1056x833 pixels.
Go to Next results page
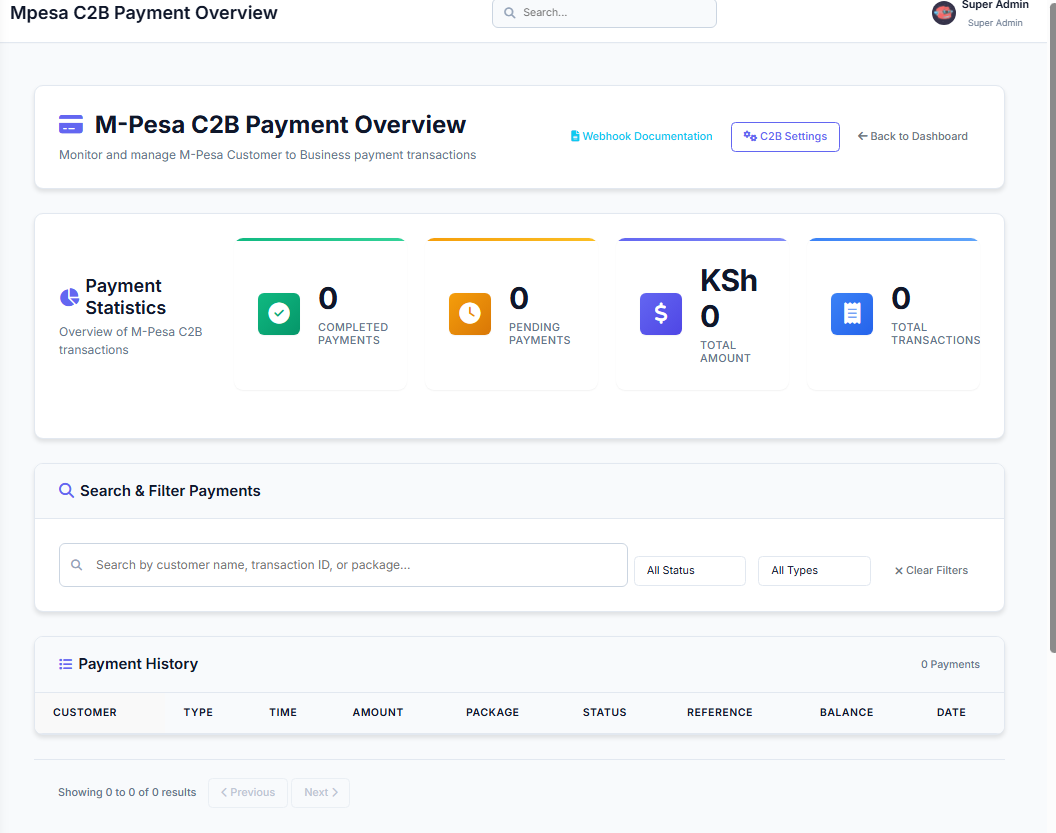pos(321,793)
